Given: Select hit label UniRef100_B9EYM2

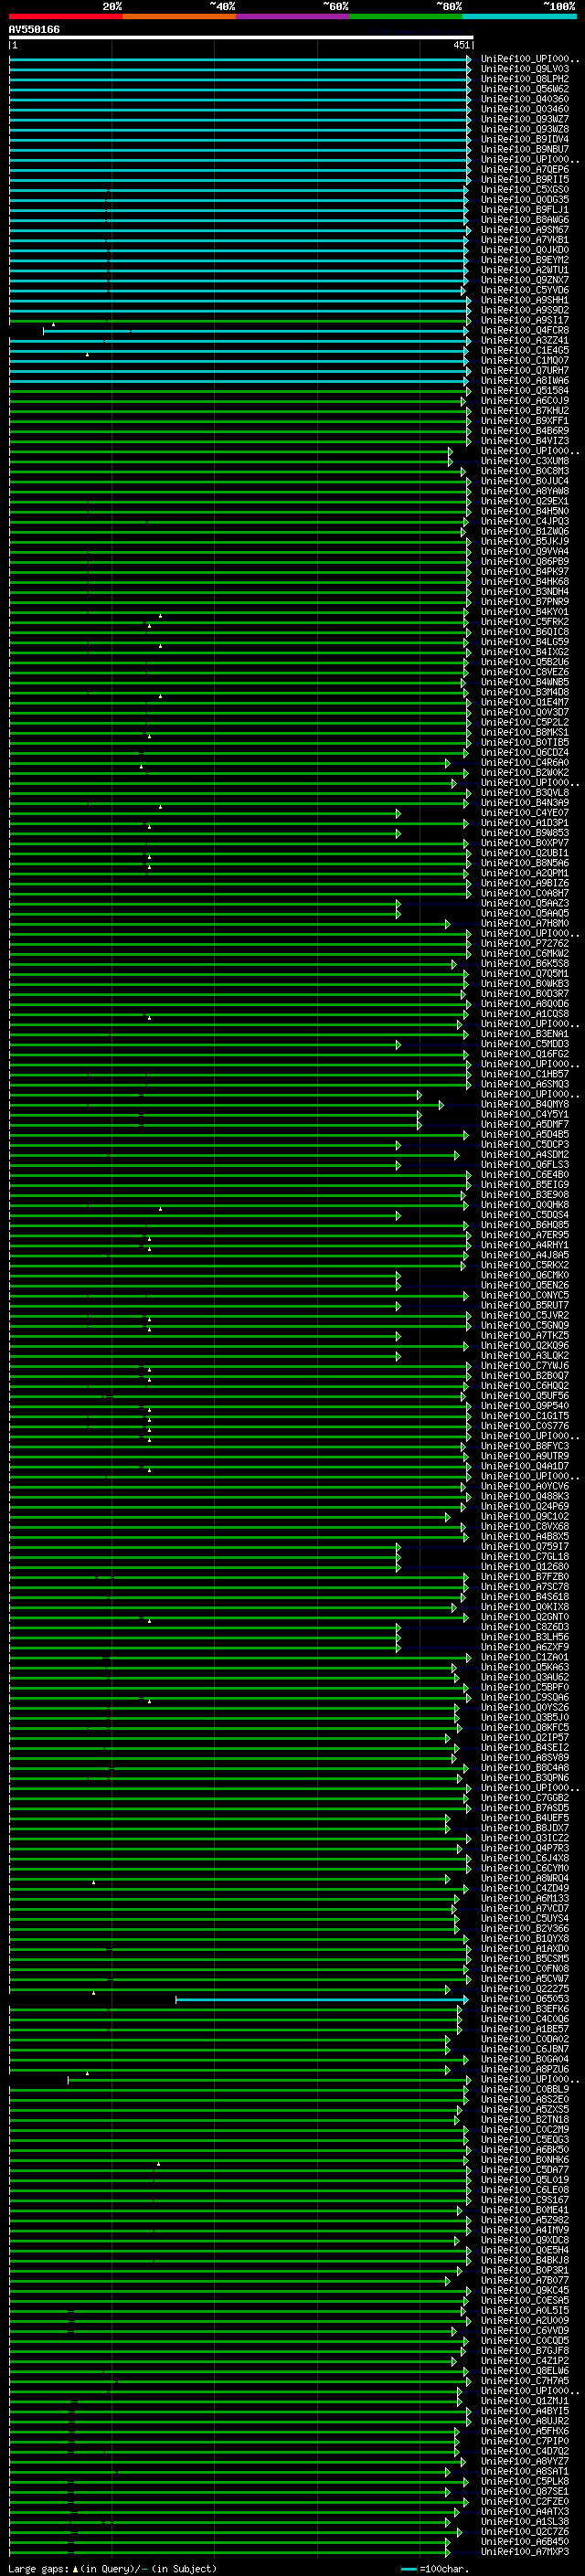Looking at the screenshot, I should pos(525,260).
